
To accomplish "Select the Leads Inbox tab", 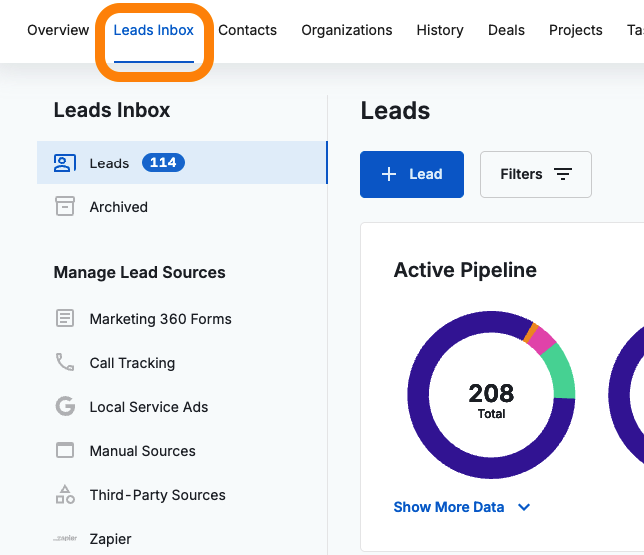I will coord(154,30).
